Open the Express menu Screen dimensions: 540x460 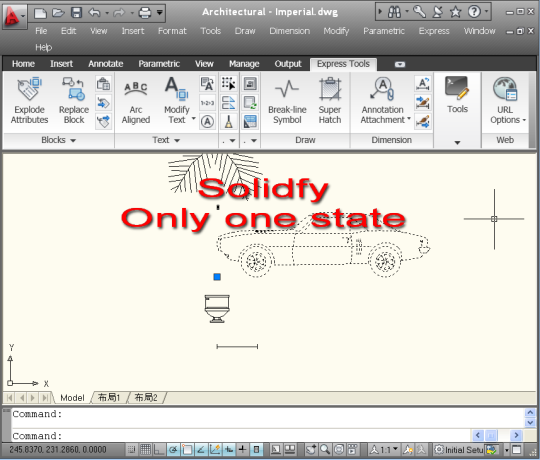pos(434,31)
